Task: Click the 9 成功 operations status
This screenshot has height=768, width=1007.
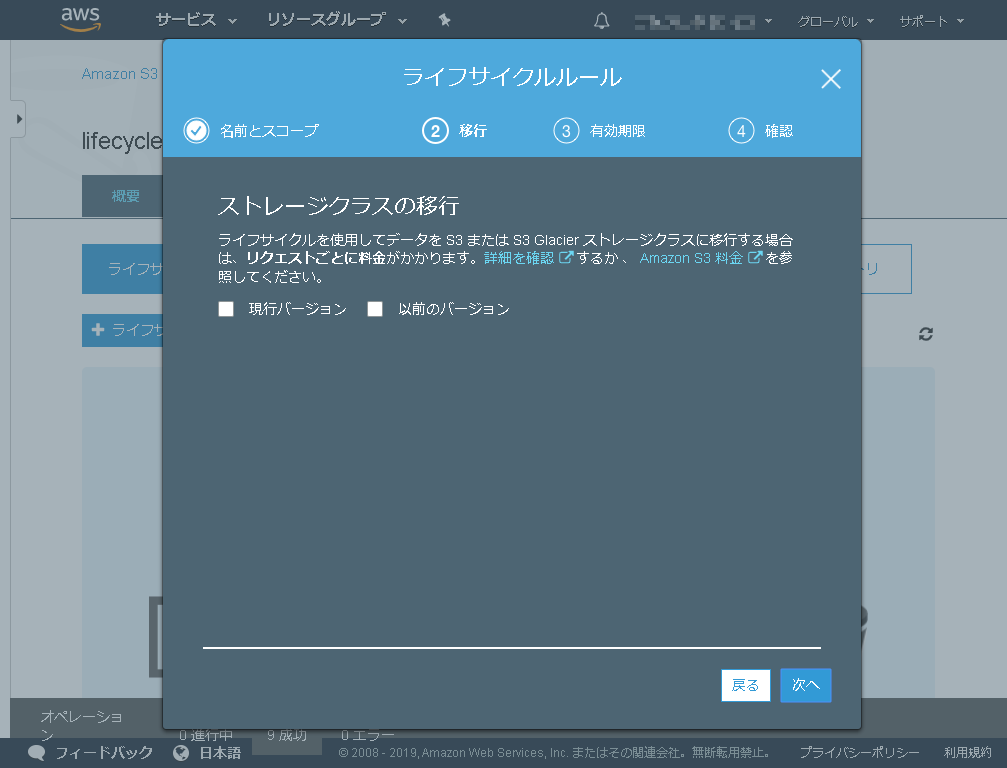Action: coord(286,735)
